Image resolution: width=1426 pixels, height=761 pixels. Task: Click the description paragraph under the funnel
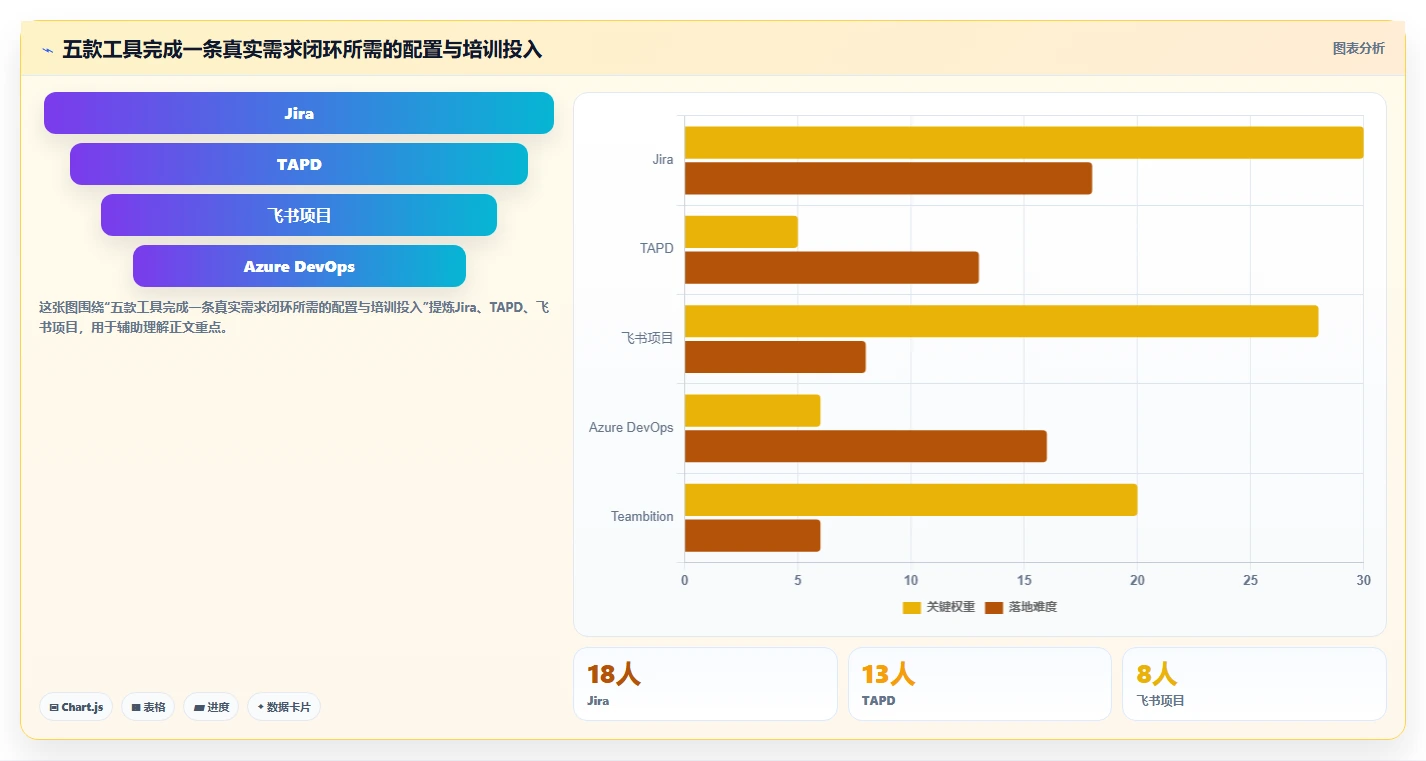click(294, 317)
